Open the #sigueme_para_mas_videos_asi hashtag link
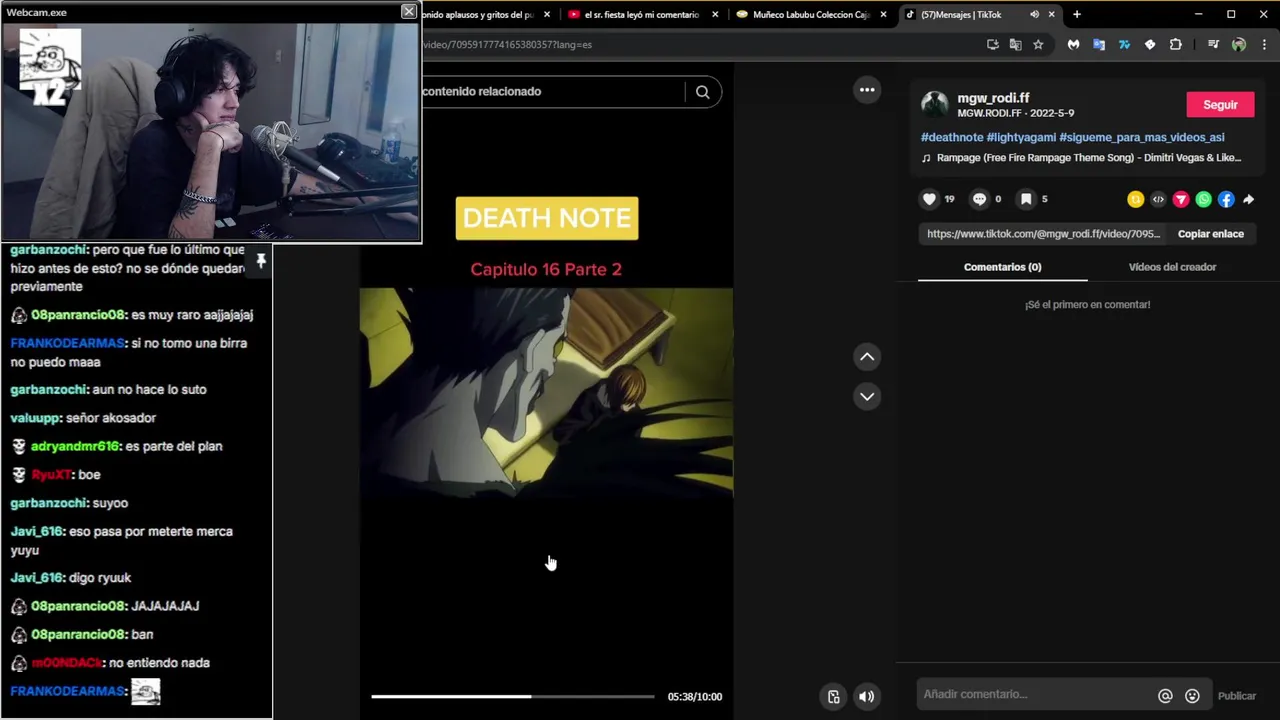1280x720 pixels. coord(1142,137)
